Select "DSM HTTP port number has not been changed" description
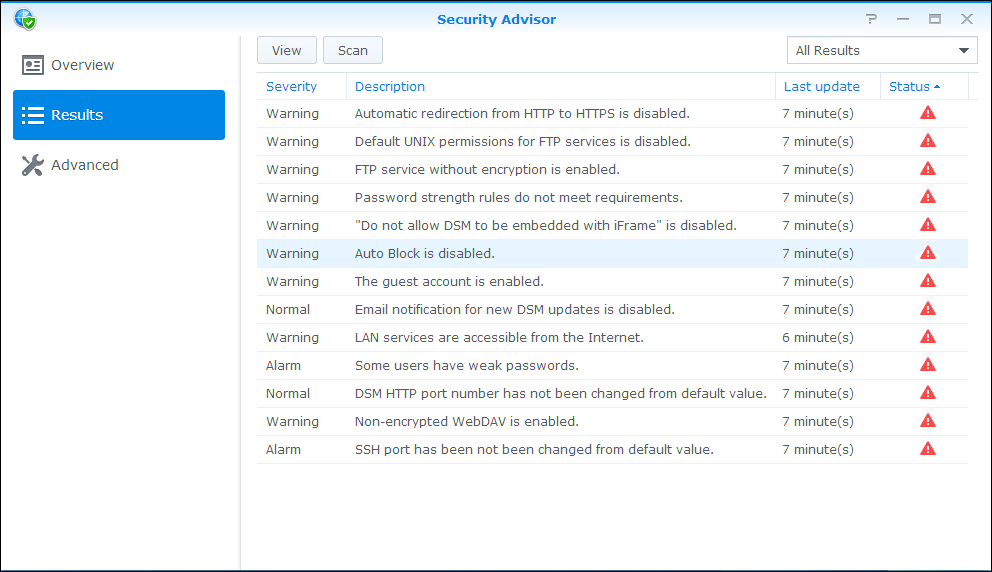This screenshot has height=572, width=992. click(561, 393)
